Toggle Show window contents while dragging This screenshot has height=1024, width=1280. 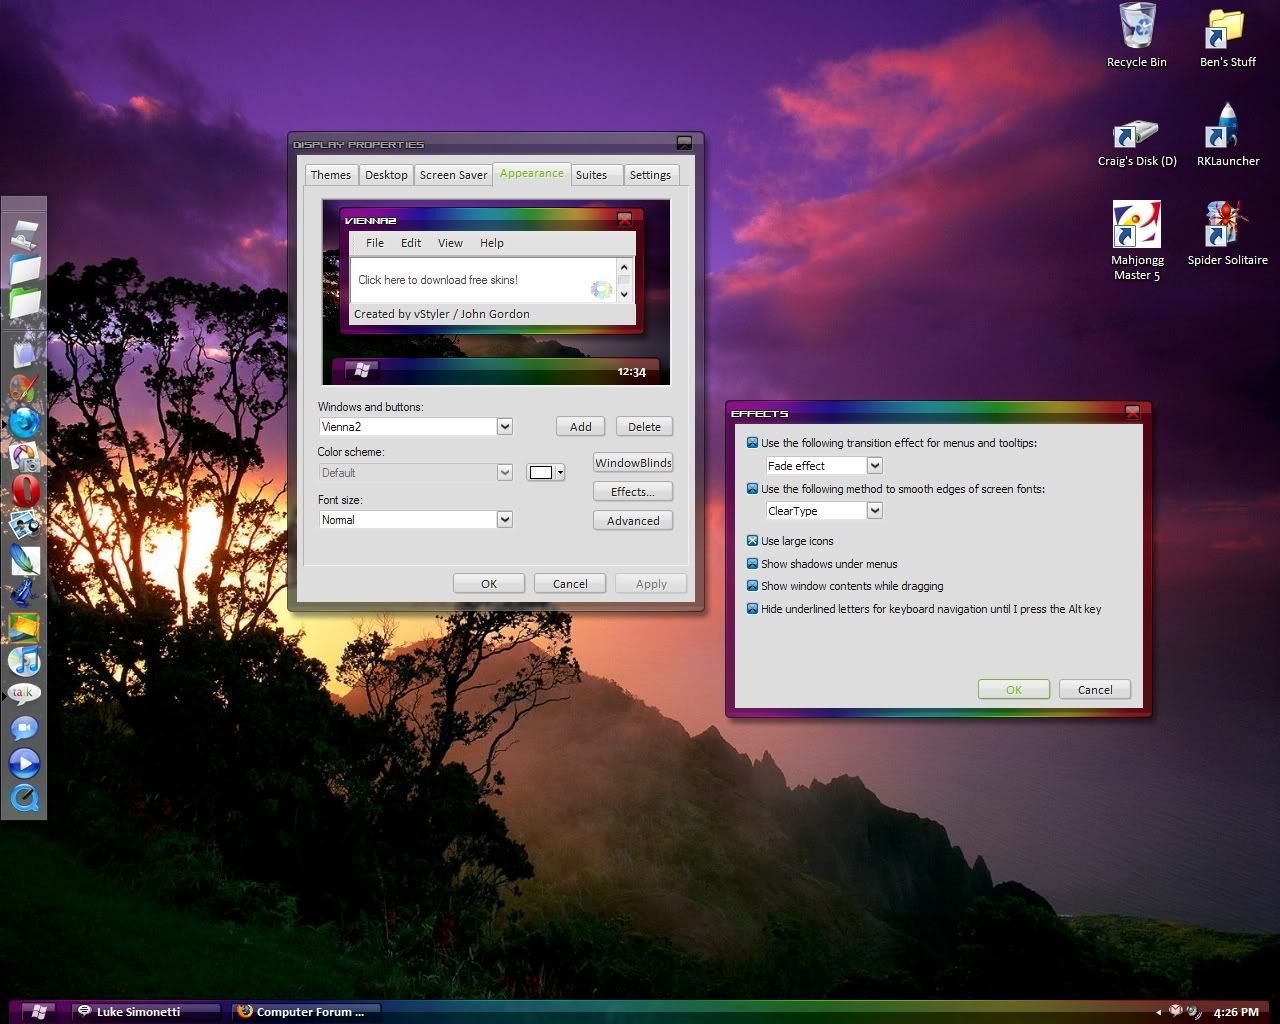[752, 585]
